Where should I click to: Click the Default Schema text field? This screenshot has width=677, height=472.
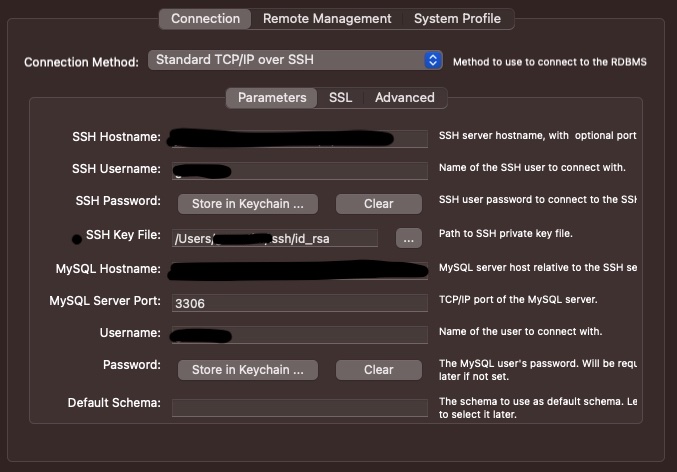click(x=300, y=406)
